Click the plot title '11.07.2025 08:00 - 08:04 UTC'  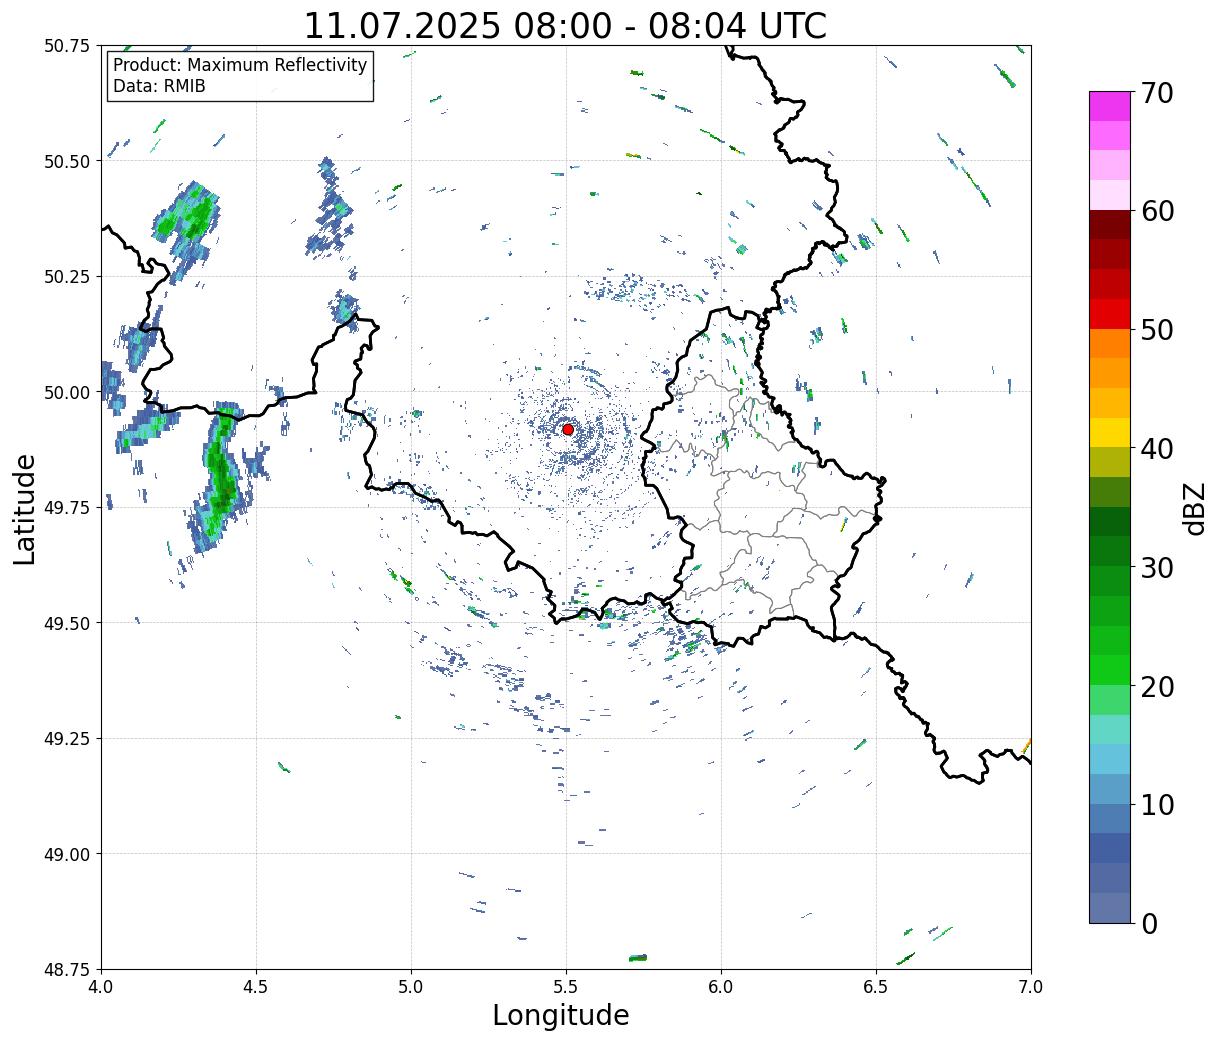click(x=565, y=25)
